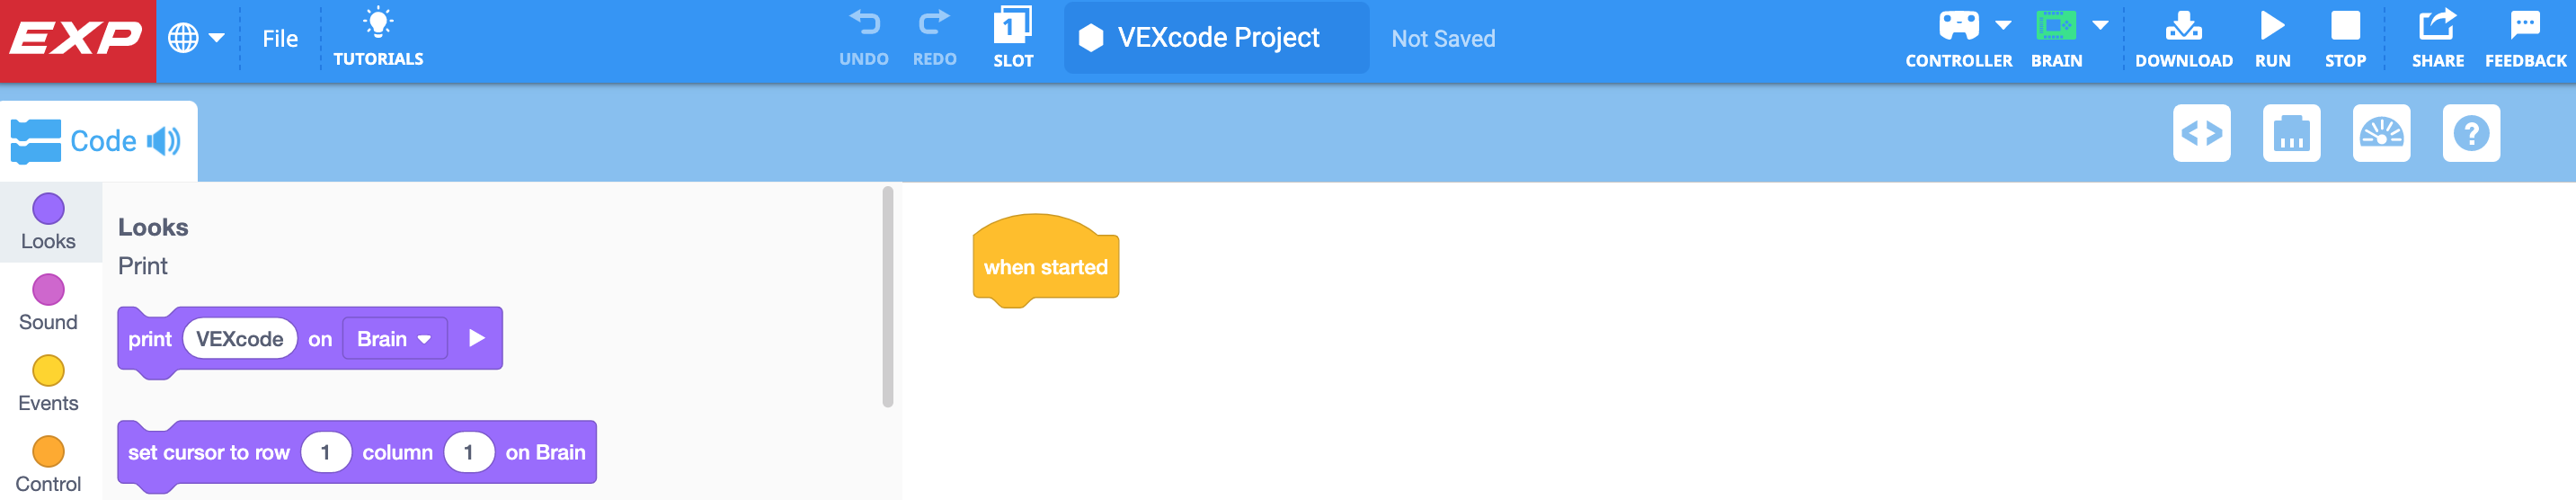Open the Brain dropdown in print block
The height and width of the screenshot is (500, 2576).
(394, 339)
